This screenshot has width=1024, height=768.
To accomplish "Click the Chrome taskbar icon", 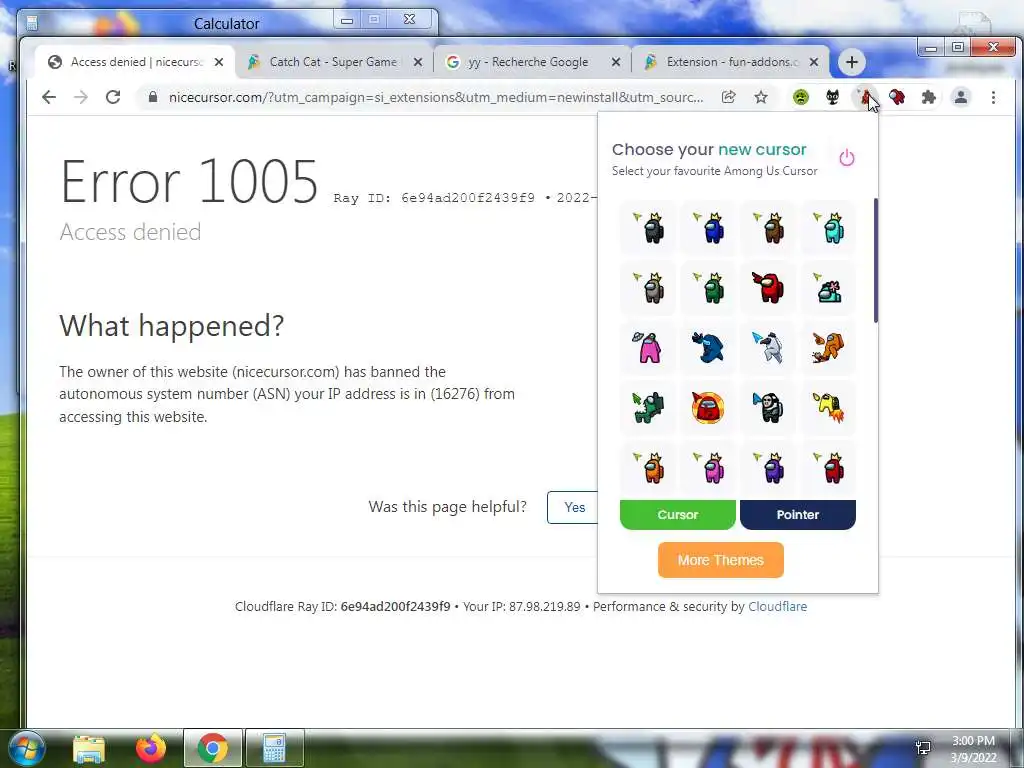I will point(212,748).
